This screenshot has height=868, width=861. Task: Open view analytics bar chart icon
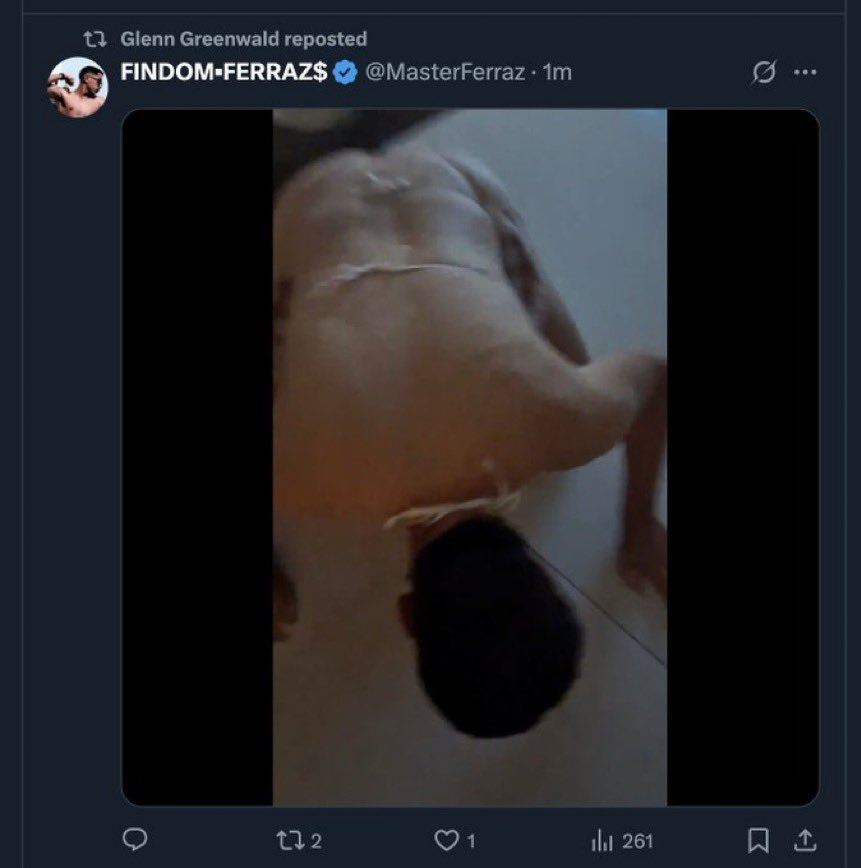pyautogui.click(x=602, y=841)
